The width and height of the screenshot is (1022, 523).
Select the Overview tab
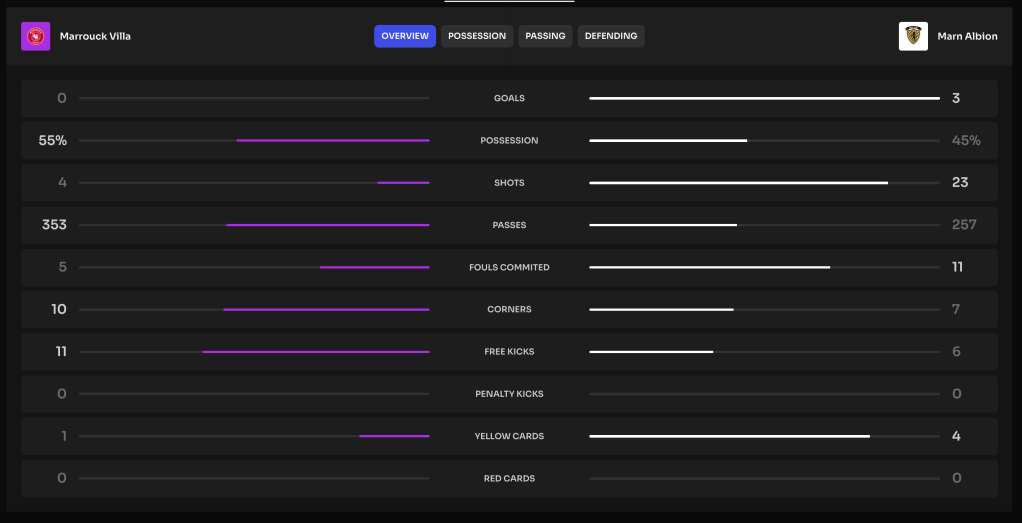tap(405, 36)
